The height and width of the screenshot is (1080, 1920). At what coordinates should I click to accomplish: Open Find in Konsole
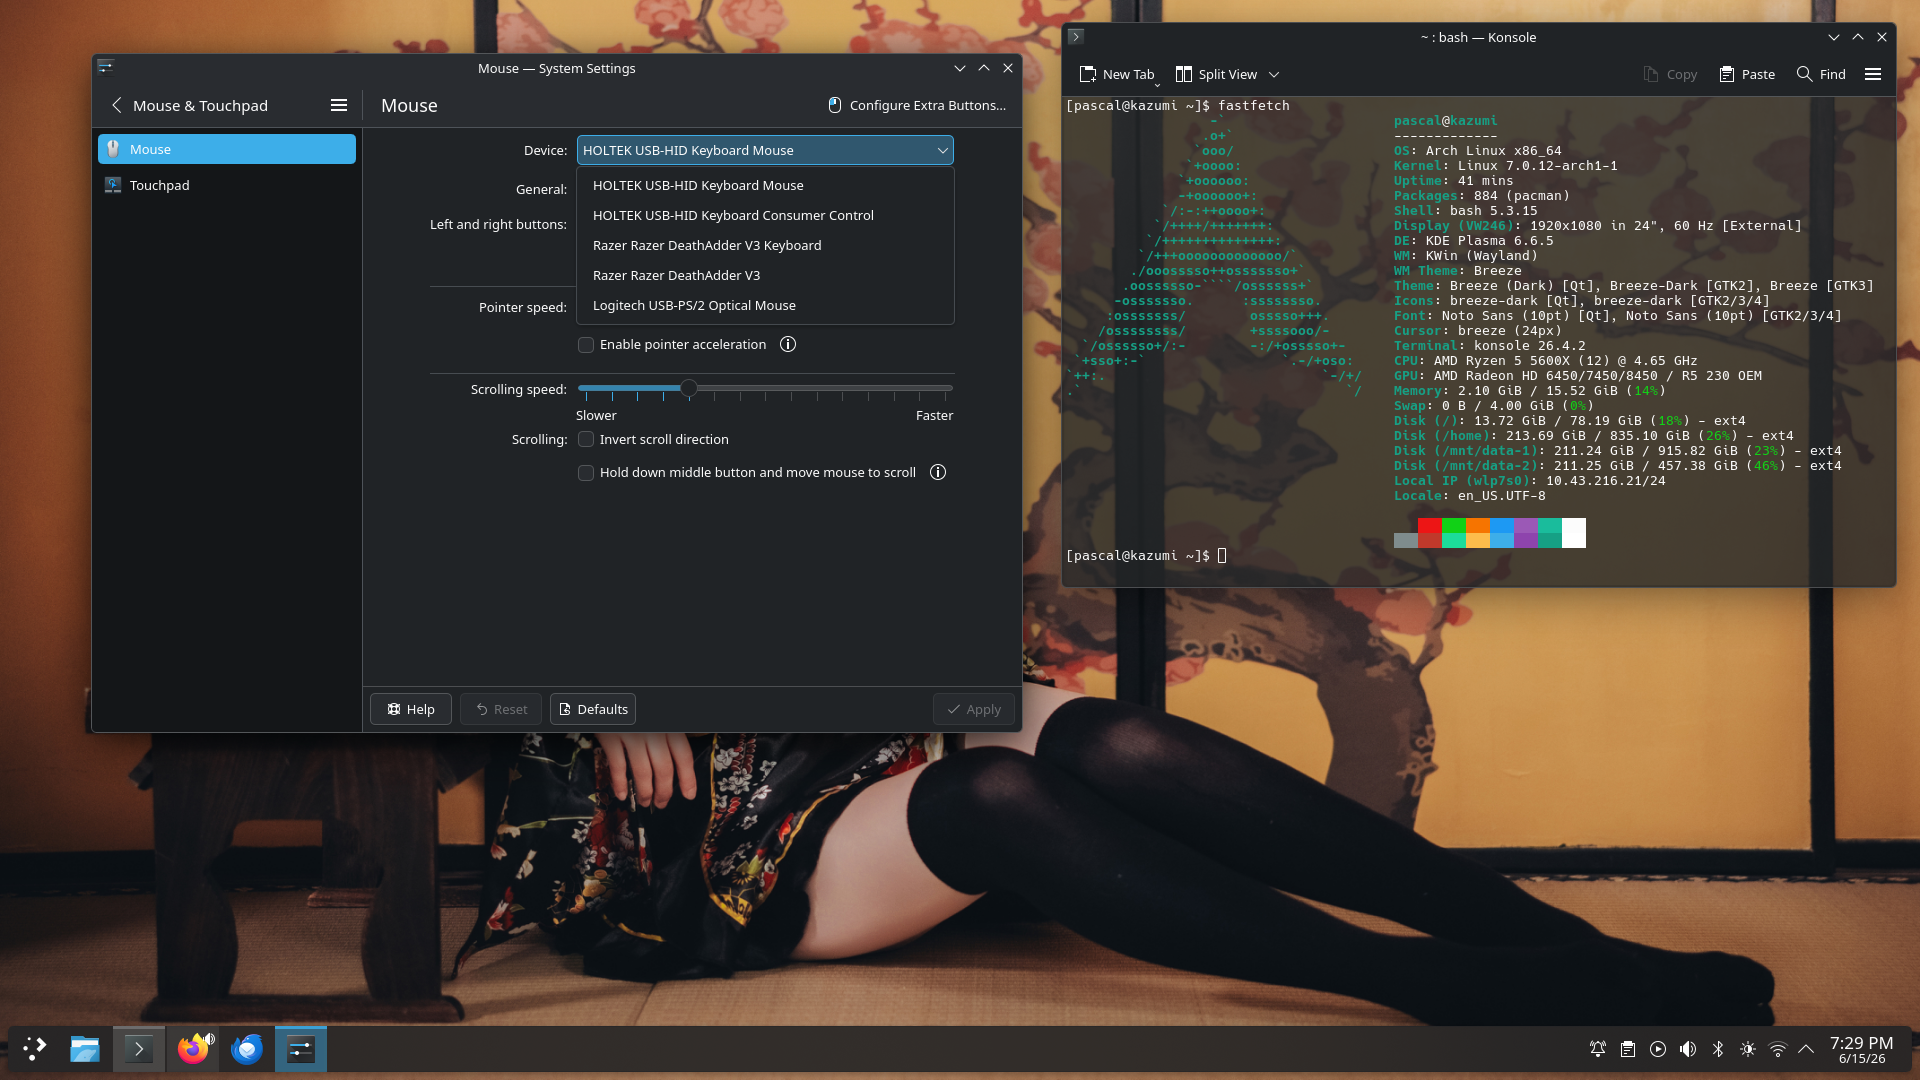1821,74
